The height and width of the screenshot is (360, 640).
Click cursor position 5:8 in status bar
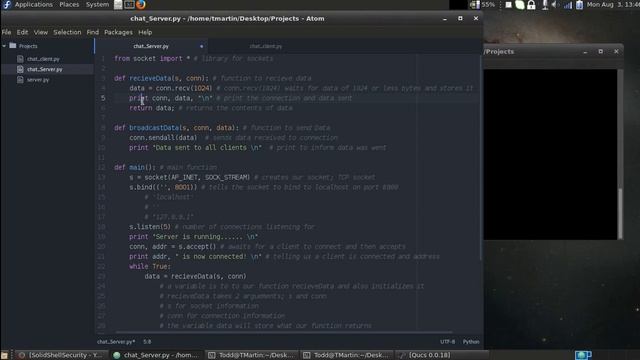[147, 342]
